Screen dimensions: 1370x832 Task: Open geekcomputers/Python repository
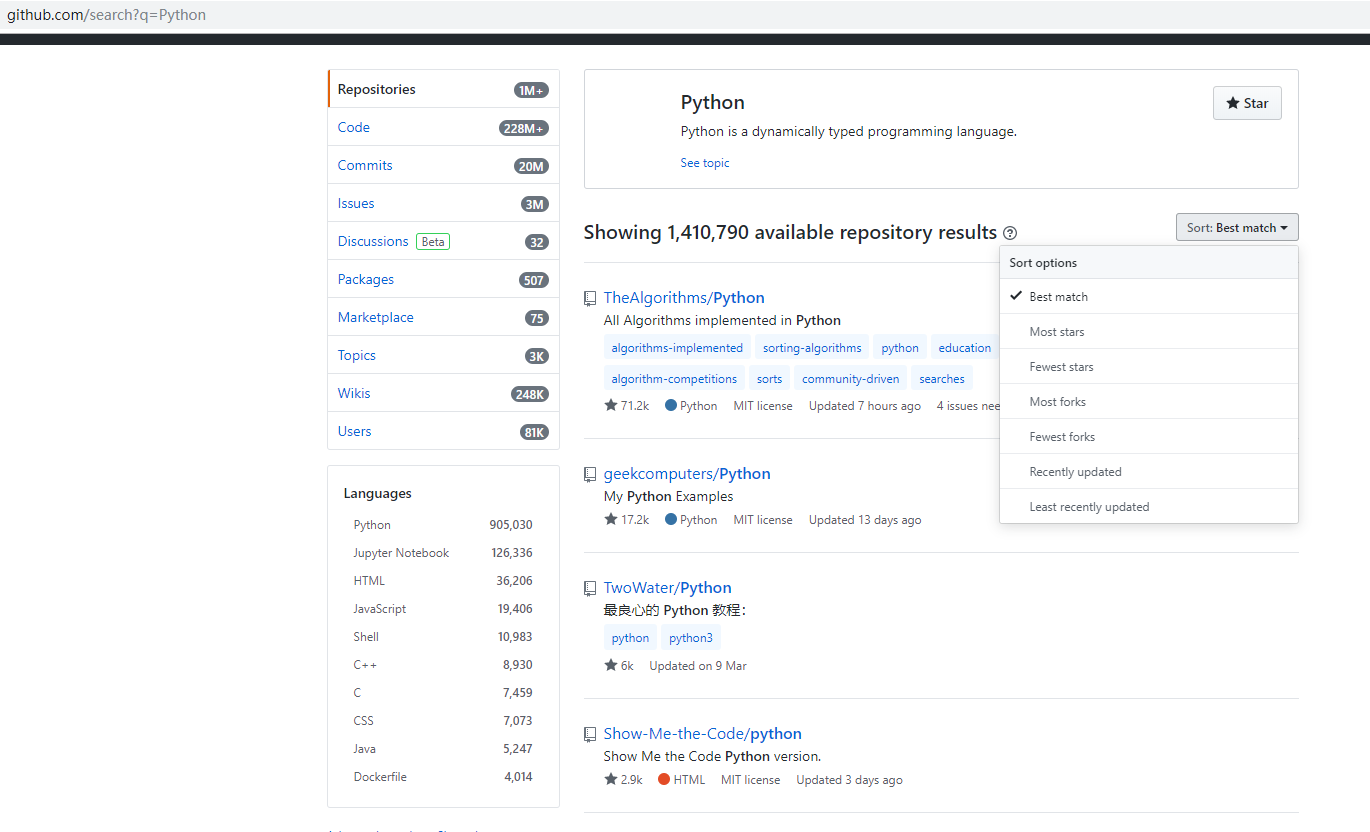pyautogui.click(x=687, y=474)
